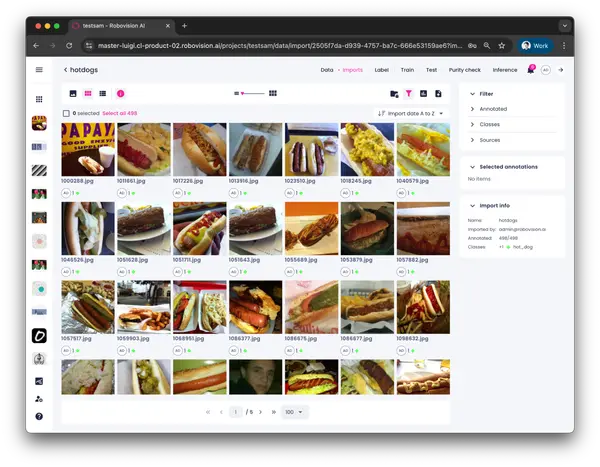Go to the Data tab
The width and height of the screenshot is (600, 467).
[327, 70]
